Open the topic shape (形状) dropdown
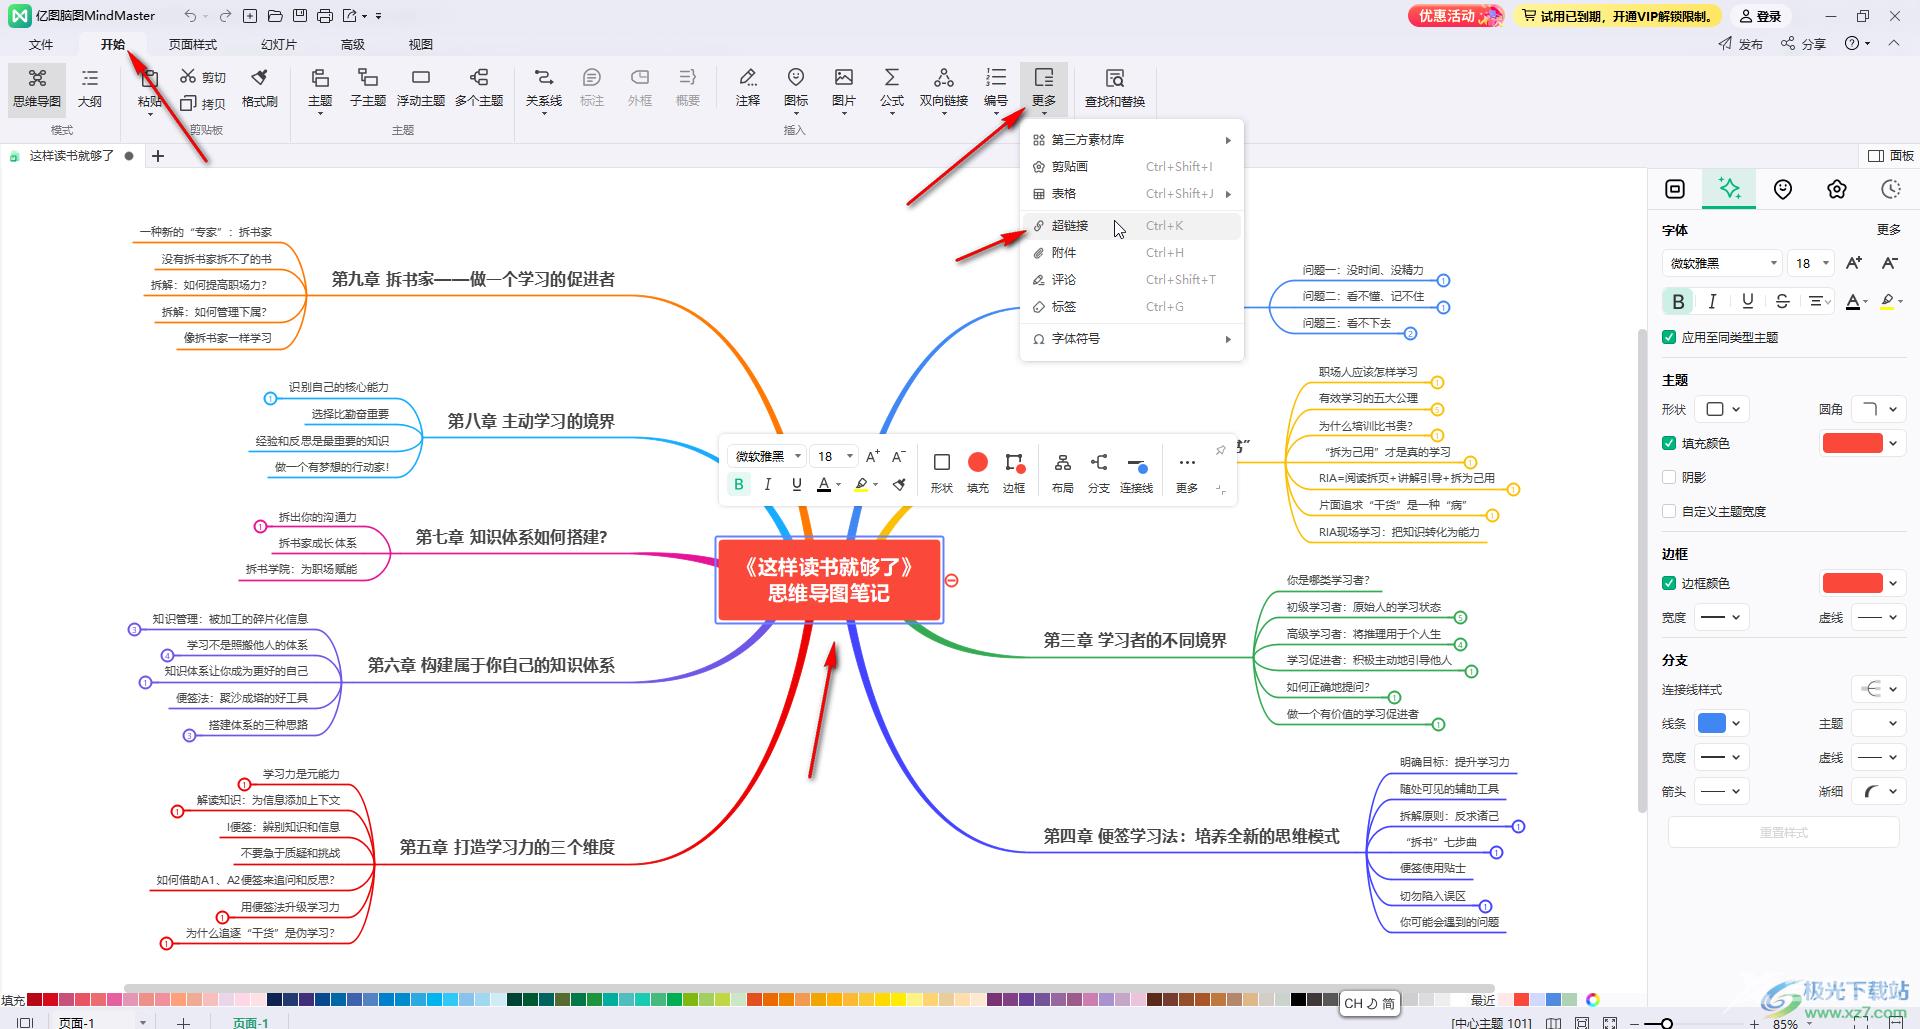 [x=1723, y=409]
